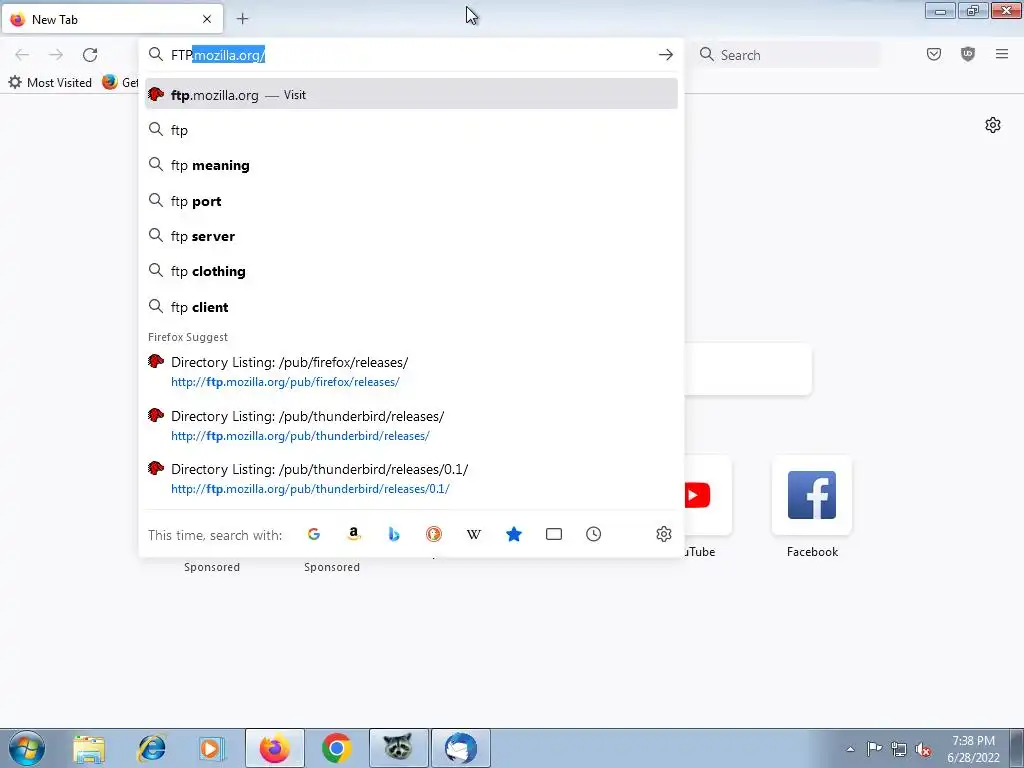Screen dimensions: 1024x768
Task: Open the Firefox hamburger menu
Action: click(1002, 55)
